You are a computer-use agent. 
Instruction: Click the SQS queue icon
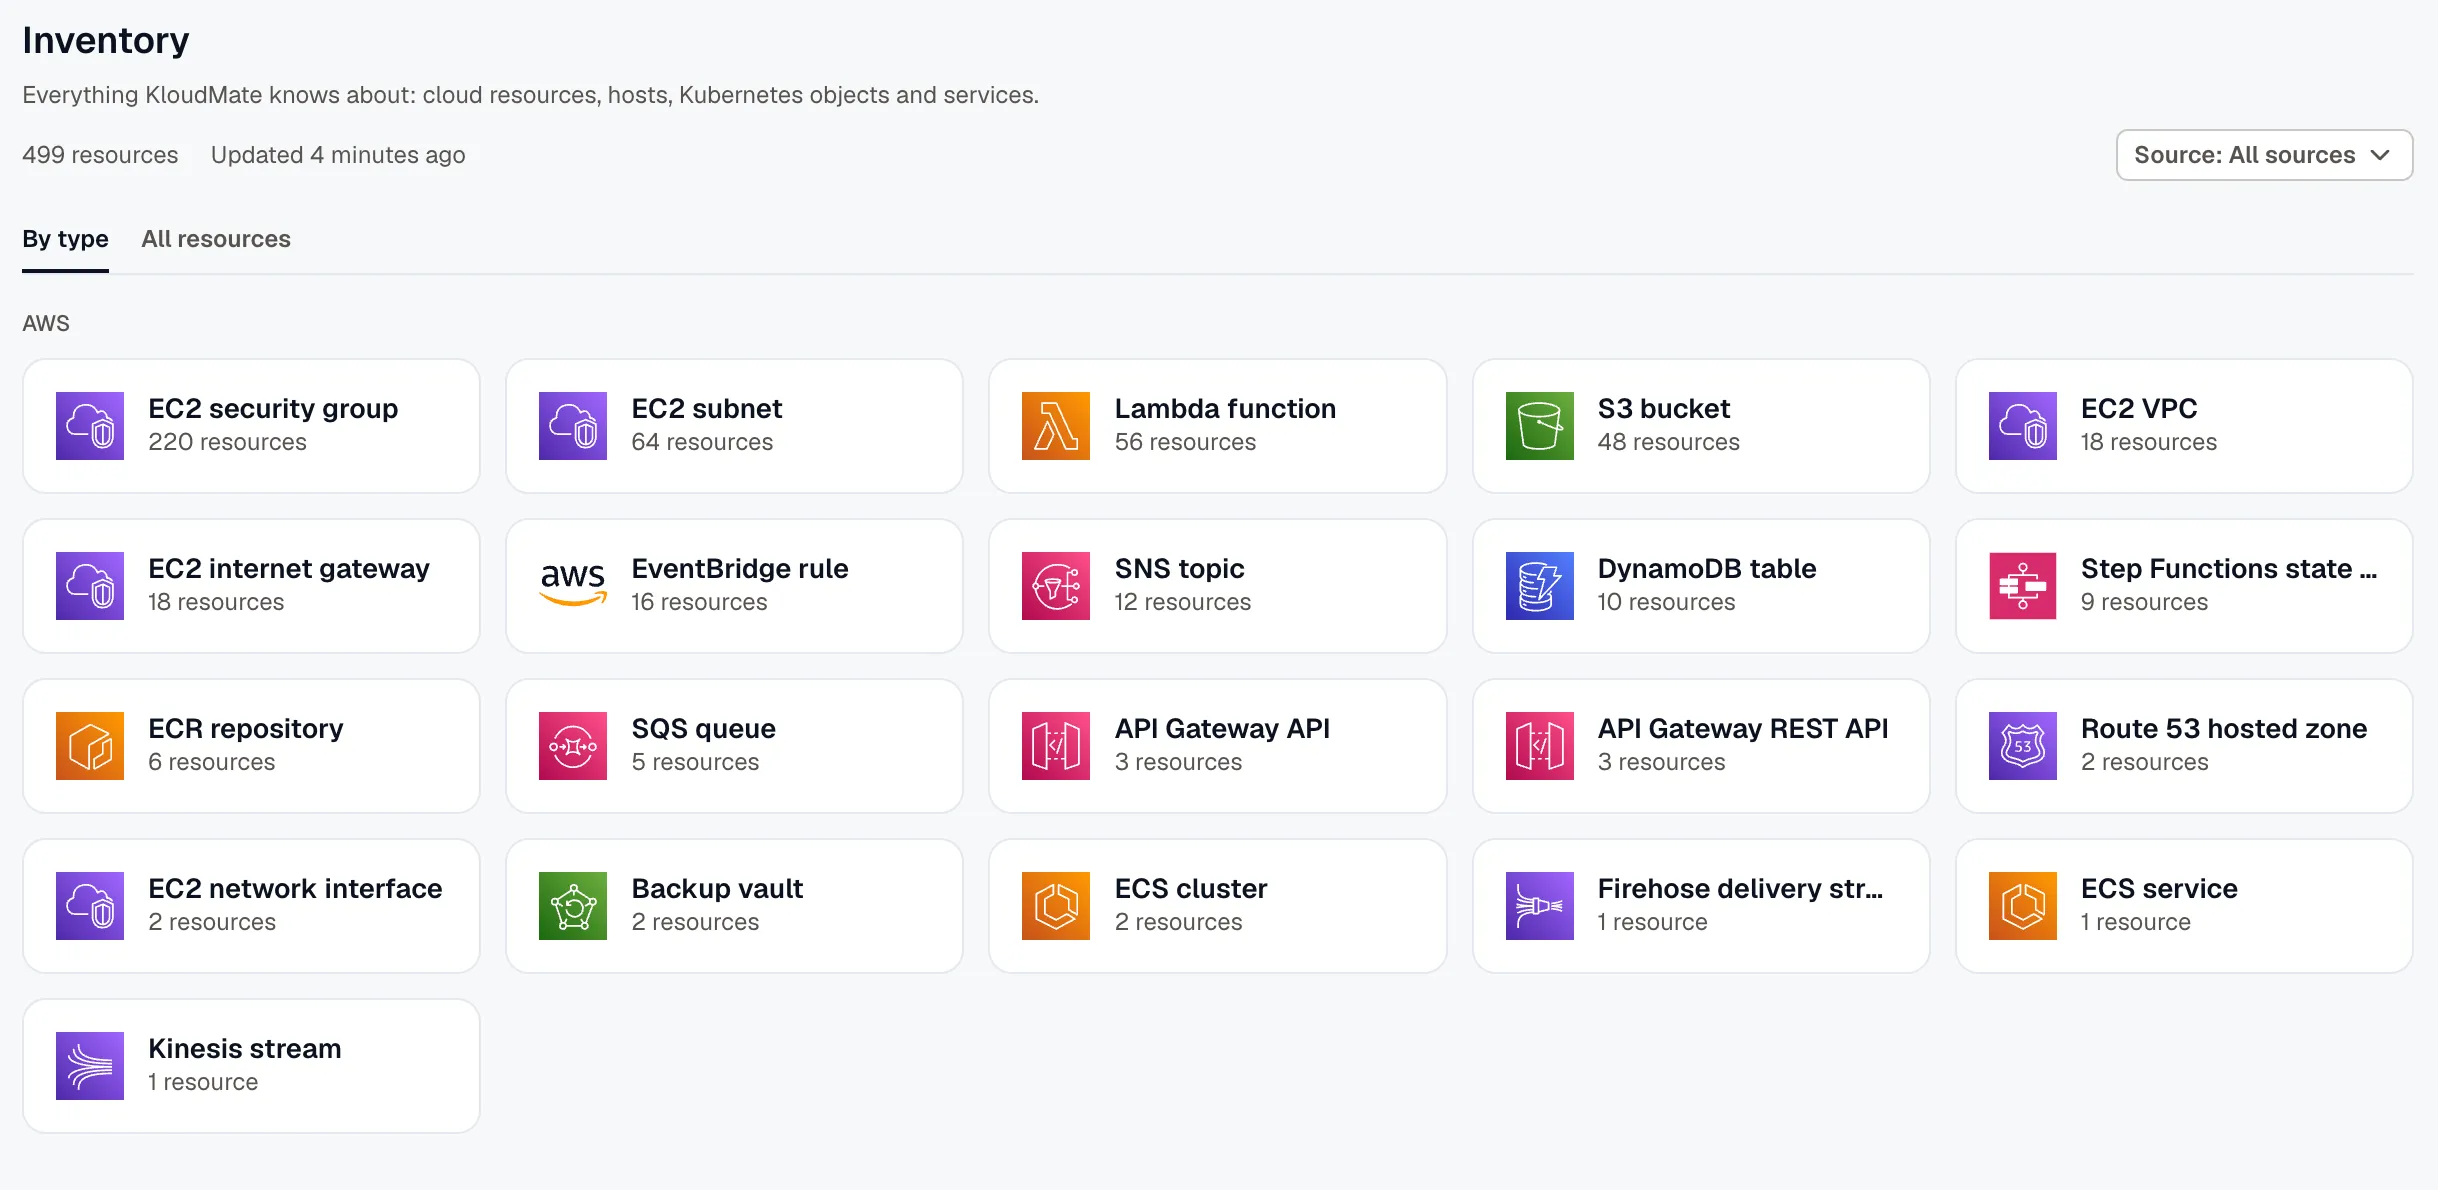[x=573, y=746]
